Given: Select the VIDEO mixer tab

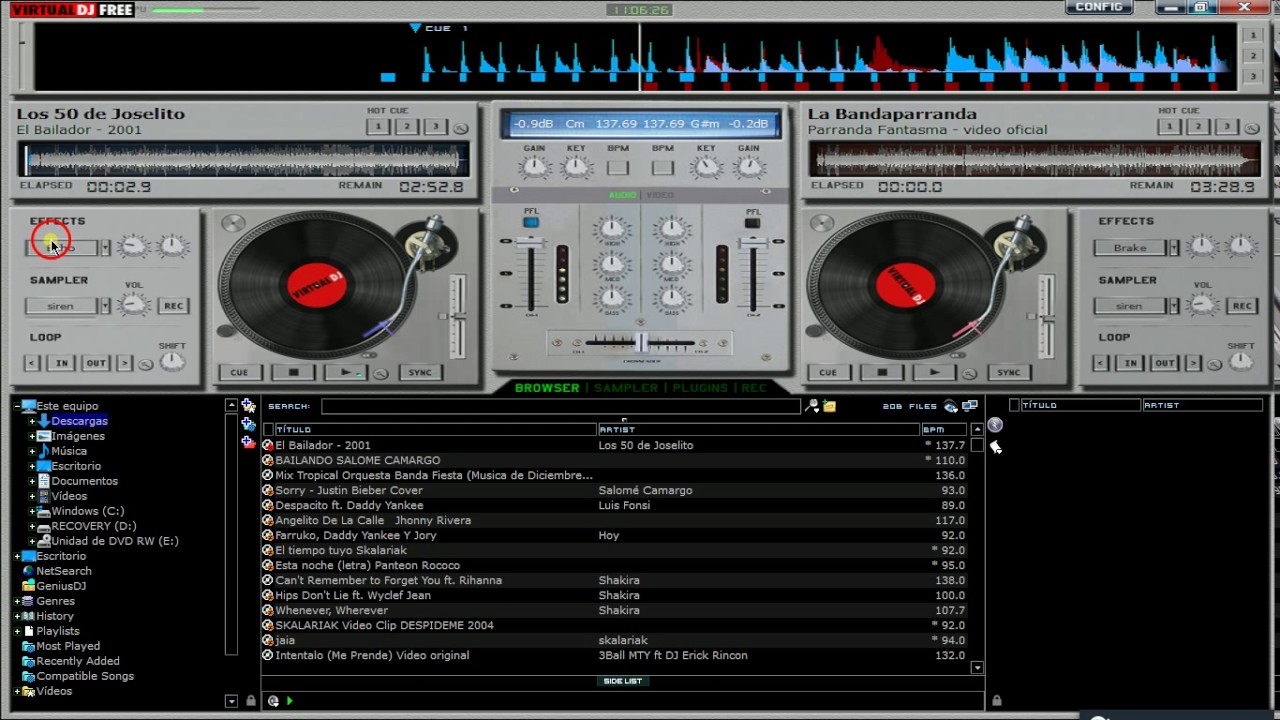Looking at the screenshot, I should point(660,195).
